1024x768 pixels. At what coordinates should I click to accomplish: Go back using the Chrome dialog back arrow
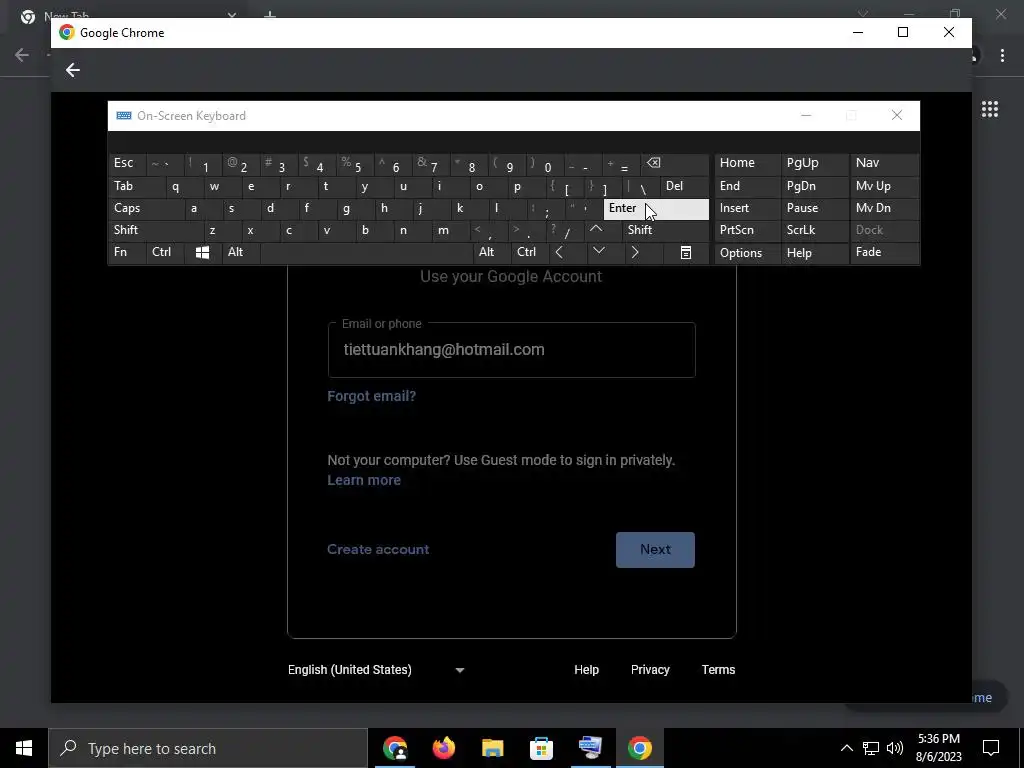(x=72, y=70)
